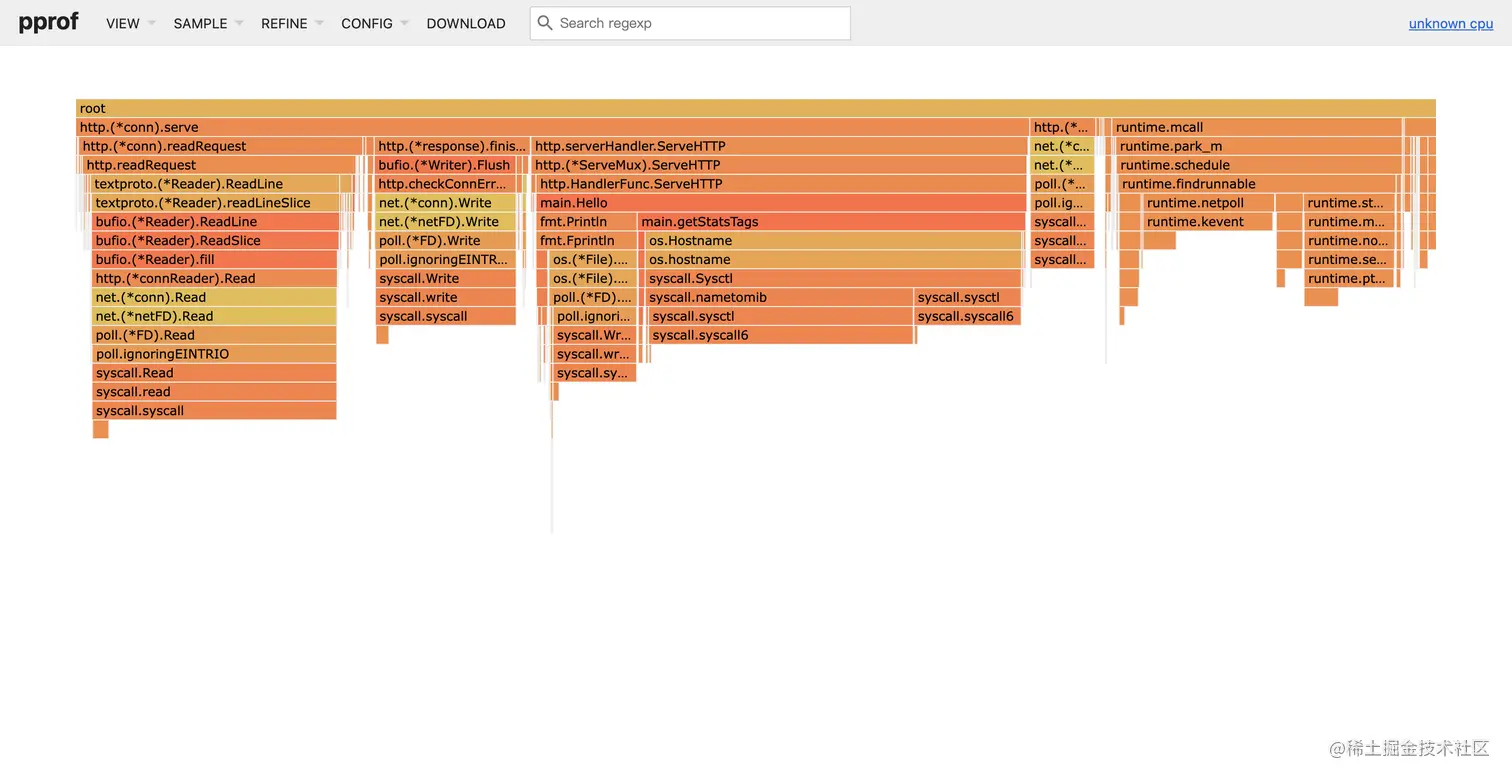Click the main.getStatsTags frame
Viewport: 1512px width, 781px height.
point(831,222)
